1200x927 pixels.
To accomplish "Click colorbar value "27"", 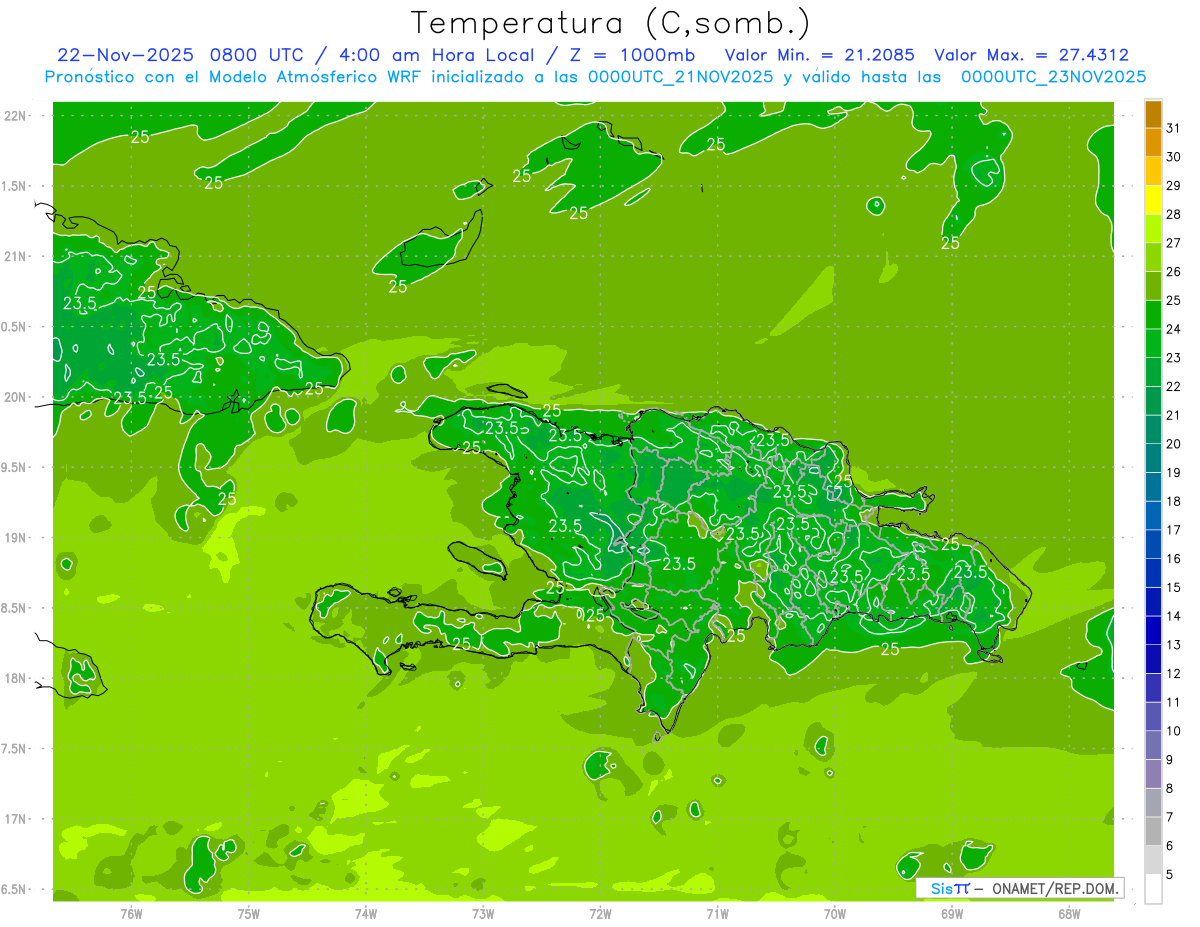I will tap(1174, 243).
